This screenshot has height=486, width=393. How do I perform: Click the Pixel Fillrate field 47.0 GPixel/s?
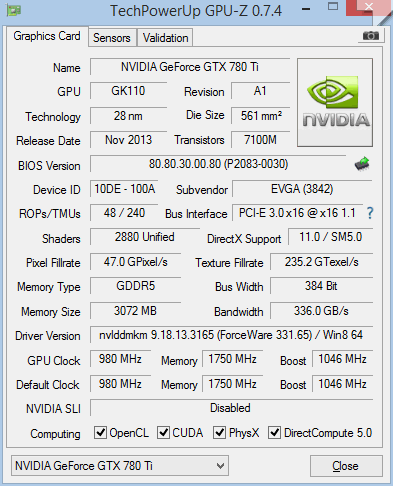coord(135,262)
